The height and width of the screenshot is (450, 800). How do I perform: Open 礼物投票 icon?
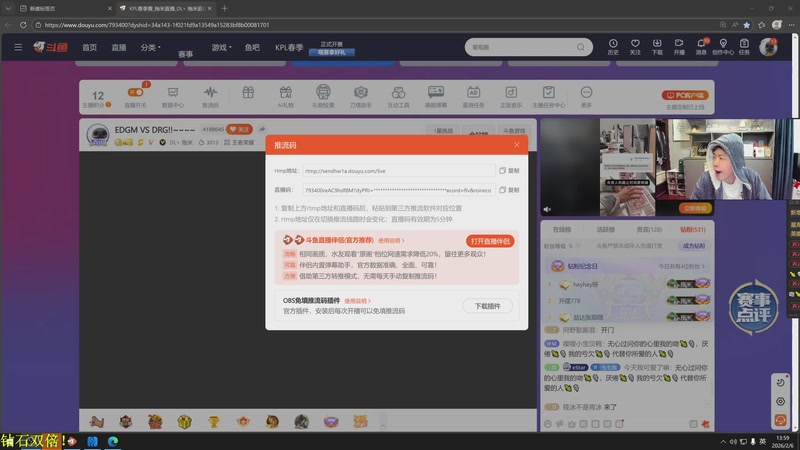(323, 96)
